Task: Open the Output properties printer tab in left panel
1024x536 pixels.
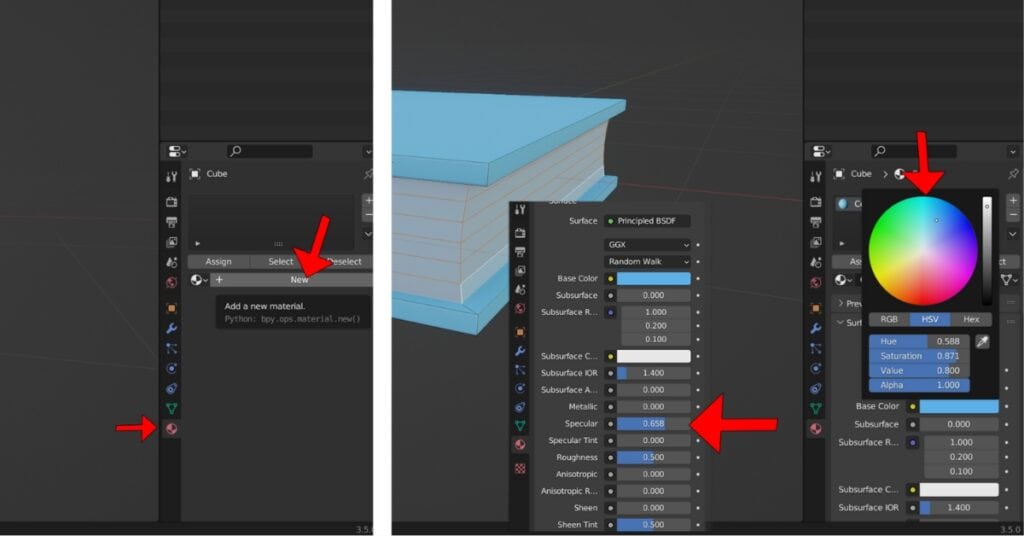Action: coord(171,222)
